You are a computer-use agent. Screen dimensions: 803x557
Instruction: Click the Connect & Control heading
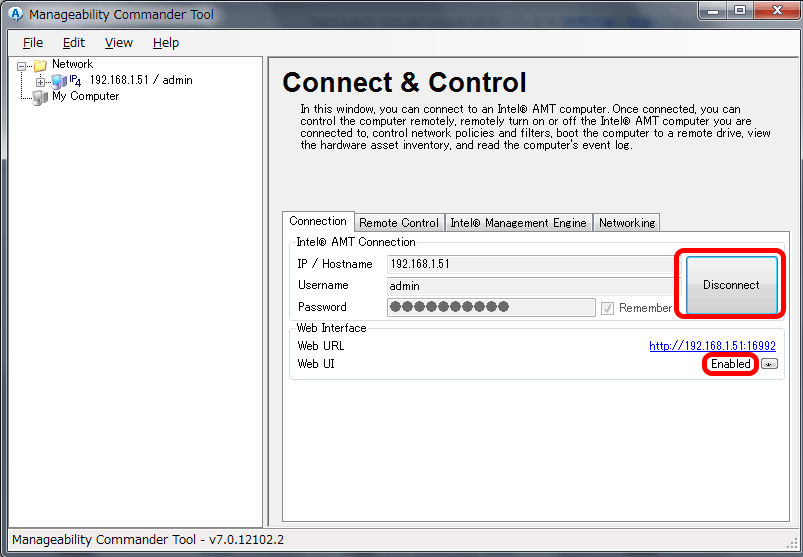tap(404, 82)
